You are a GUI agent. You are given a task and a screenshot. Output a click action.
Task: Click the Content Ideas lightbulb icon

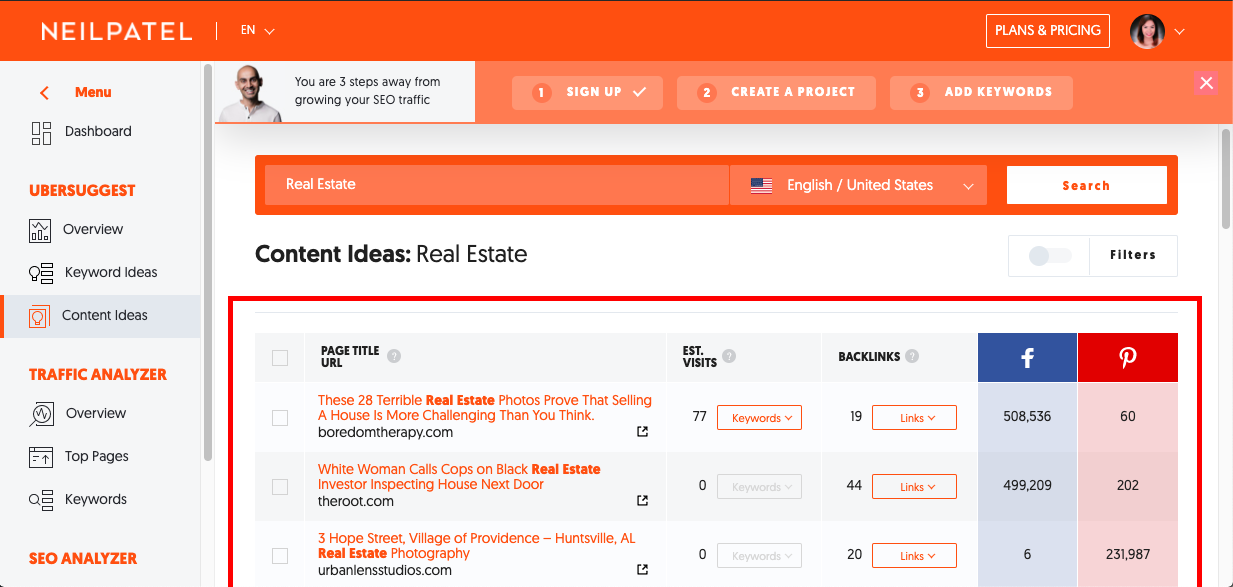pyautogui.click(x=39, y=316)
